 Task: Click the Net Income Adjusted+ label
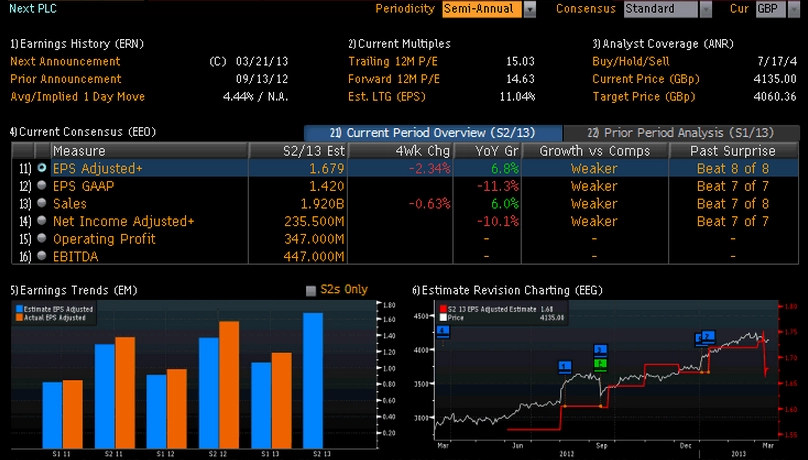tap(124, 221)
